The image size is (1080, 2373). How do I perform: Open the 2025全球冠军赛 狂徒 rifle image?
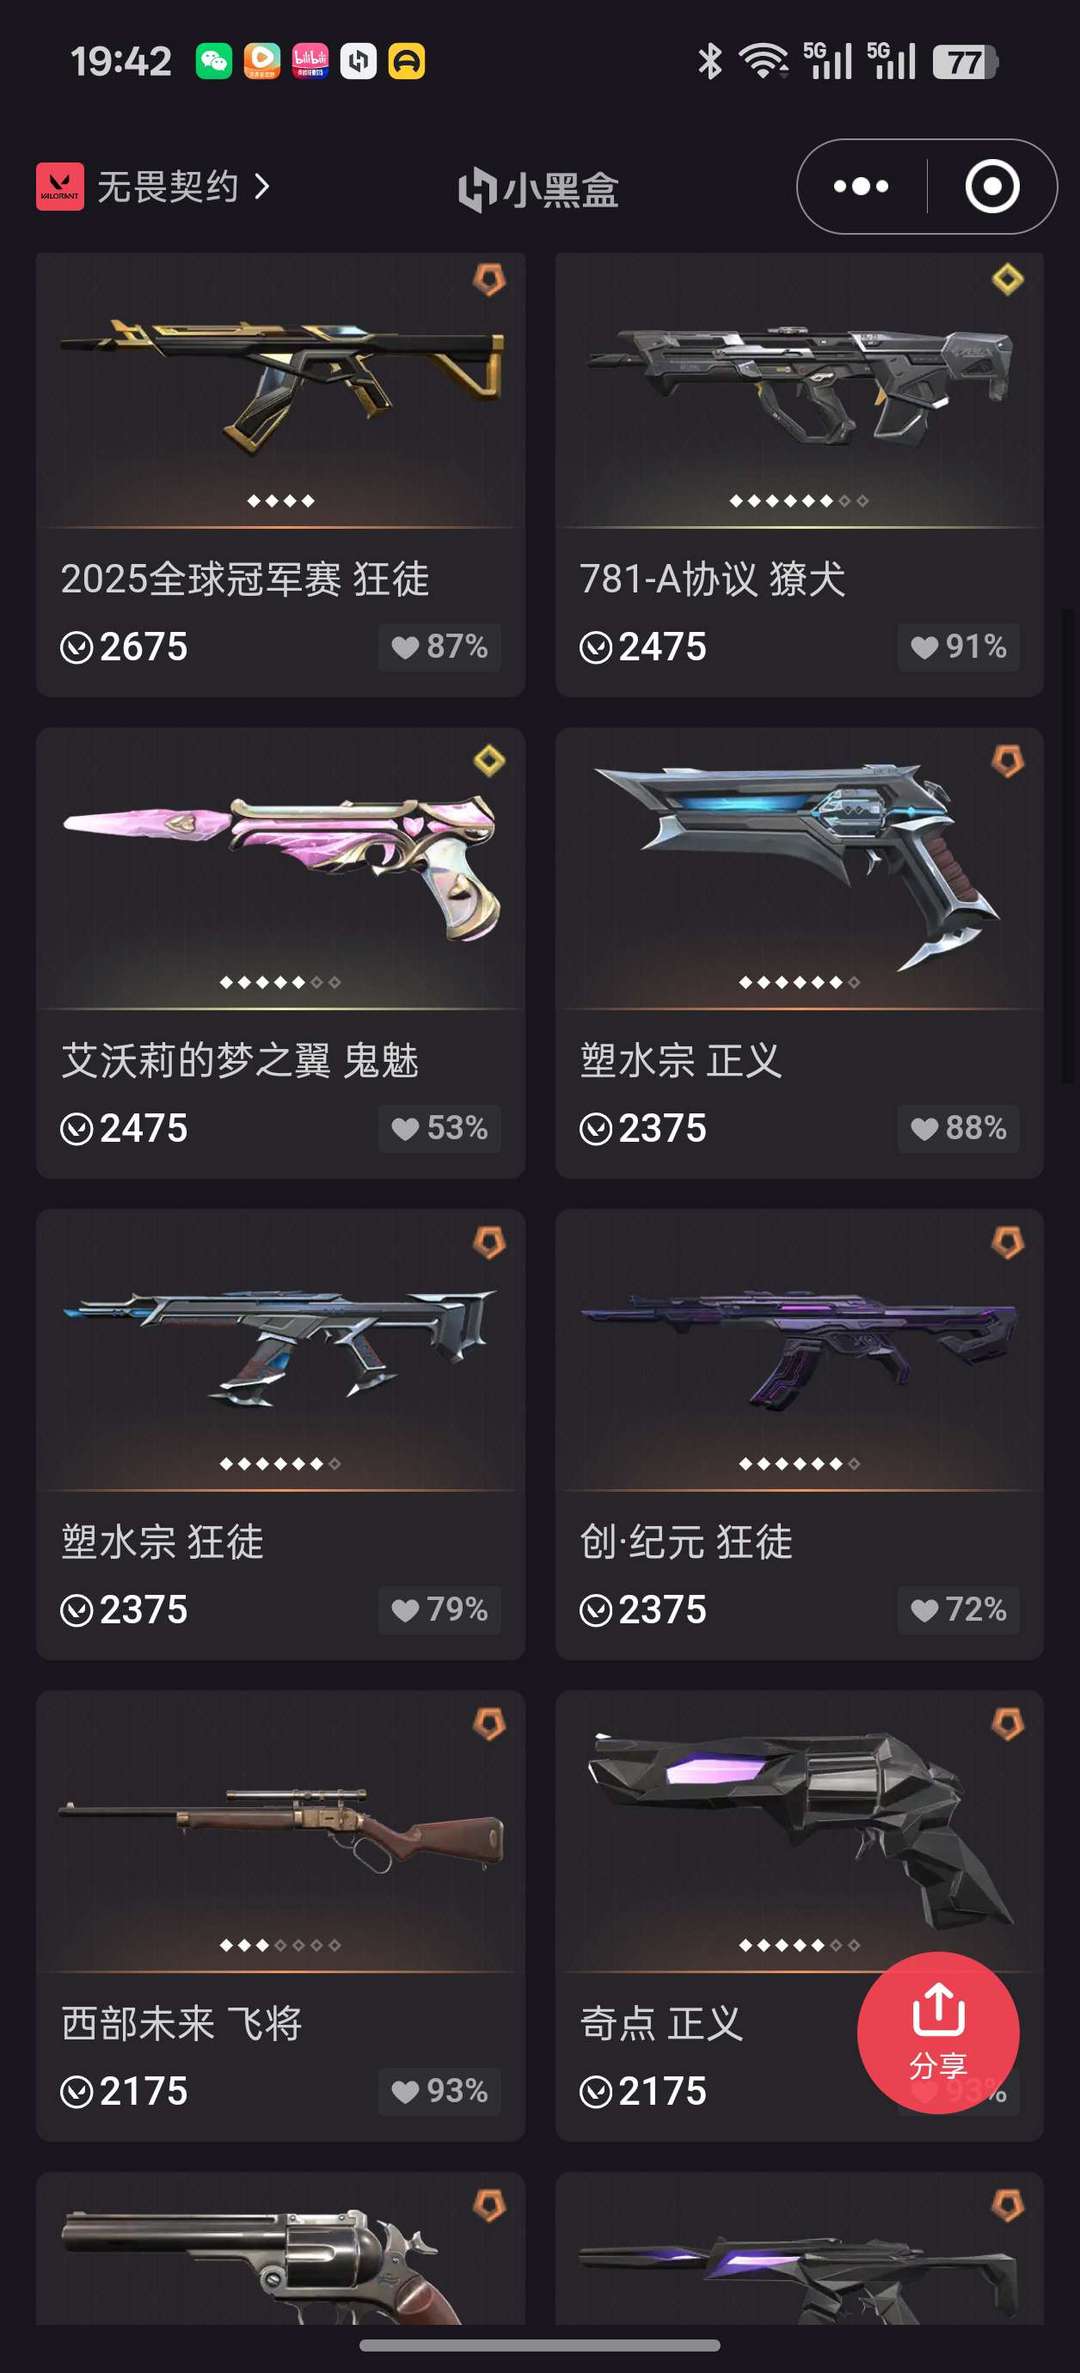click(282, 385)
